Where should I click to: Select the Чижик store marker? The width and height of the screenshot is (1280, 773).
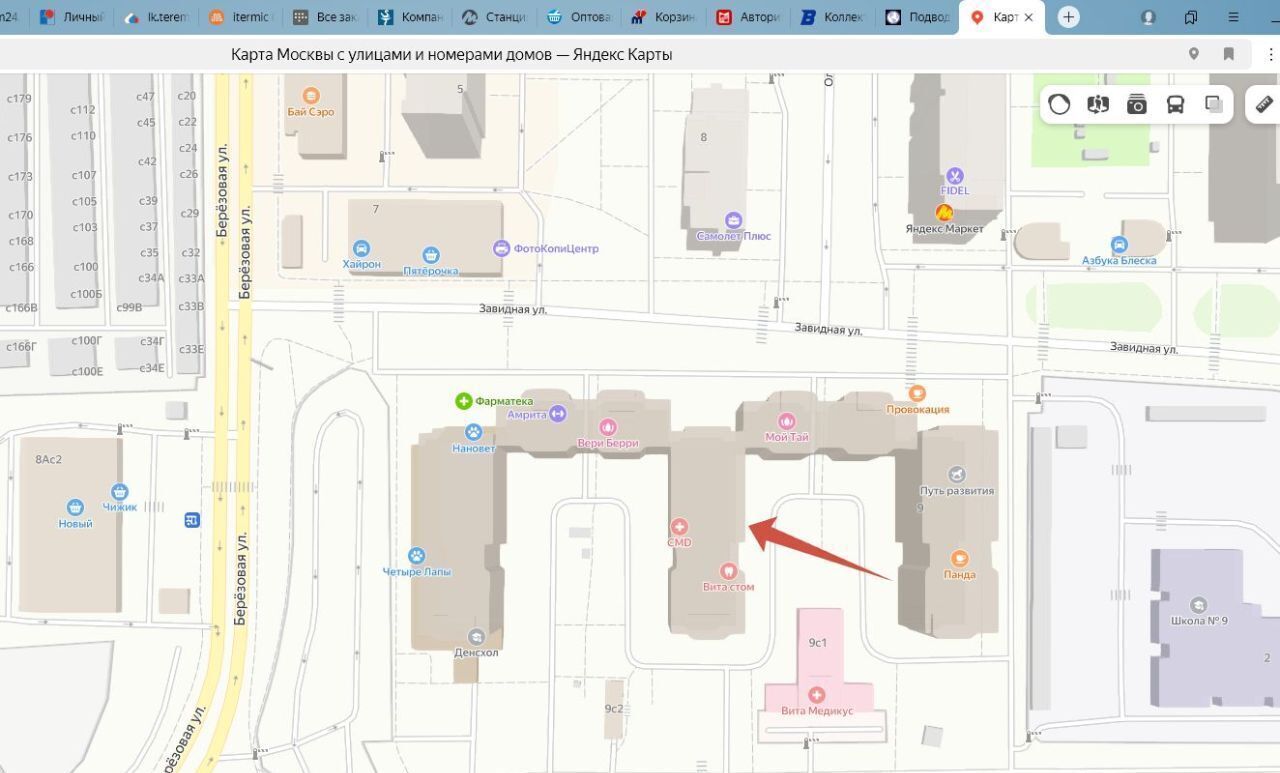120,491
